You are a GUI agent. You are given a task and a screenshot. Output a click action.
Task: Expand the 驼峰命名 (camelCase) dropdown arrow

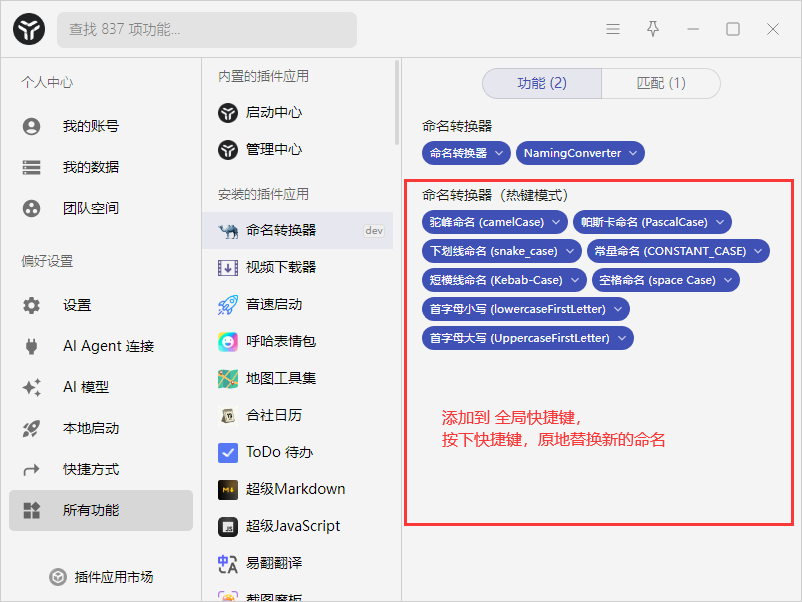[556, 222]
